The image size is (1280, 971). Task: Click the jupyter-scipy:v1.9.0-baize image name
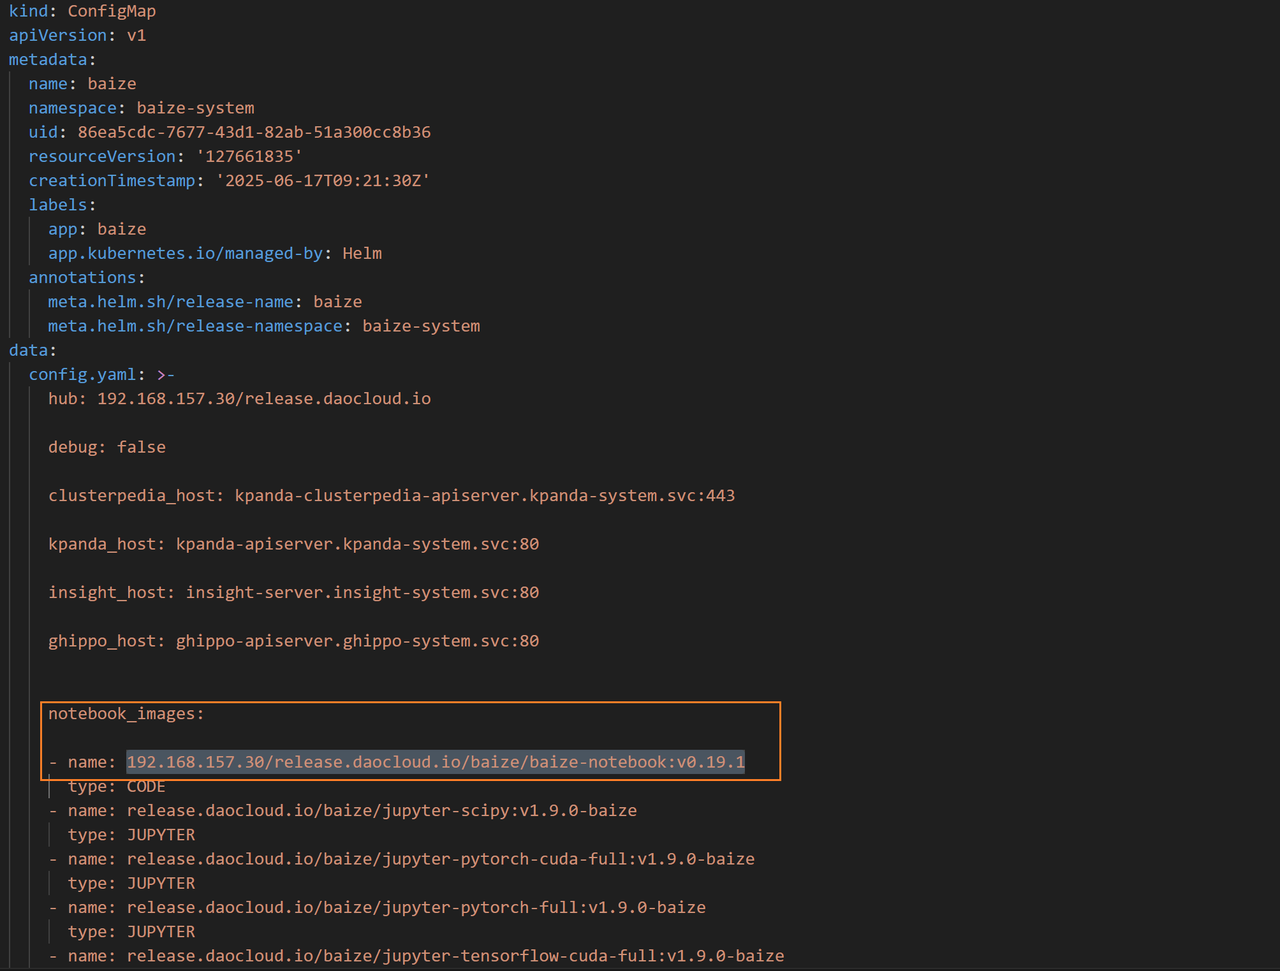[x=381, y=810]
